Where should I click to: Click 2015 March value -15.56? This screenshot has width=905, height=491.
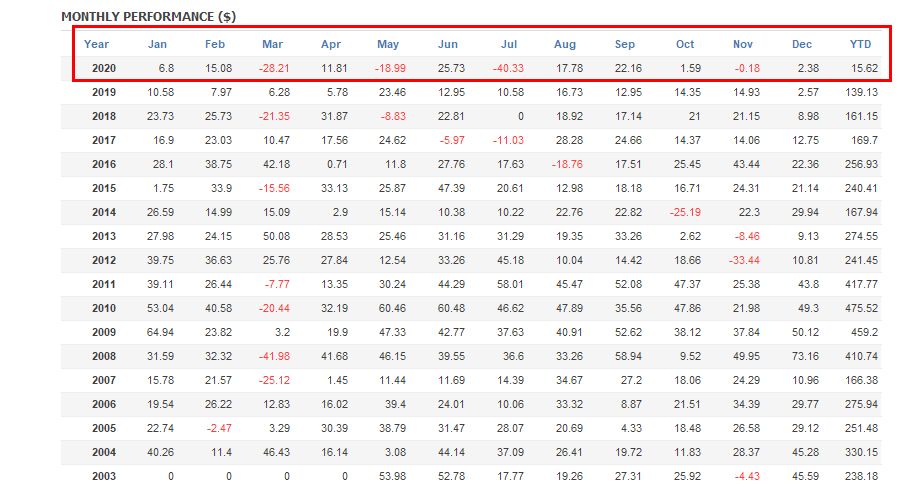(274, 188)
